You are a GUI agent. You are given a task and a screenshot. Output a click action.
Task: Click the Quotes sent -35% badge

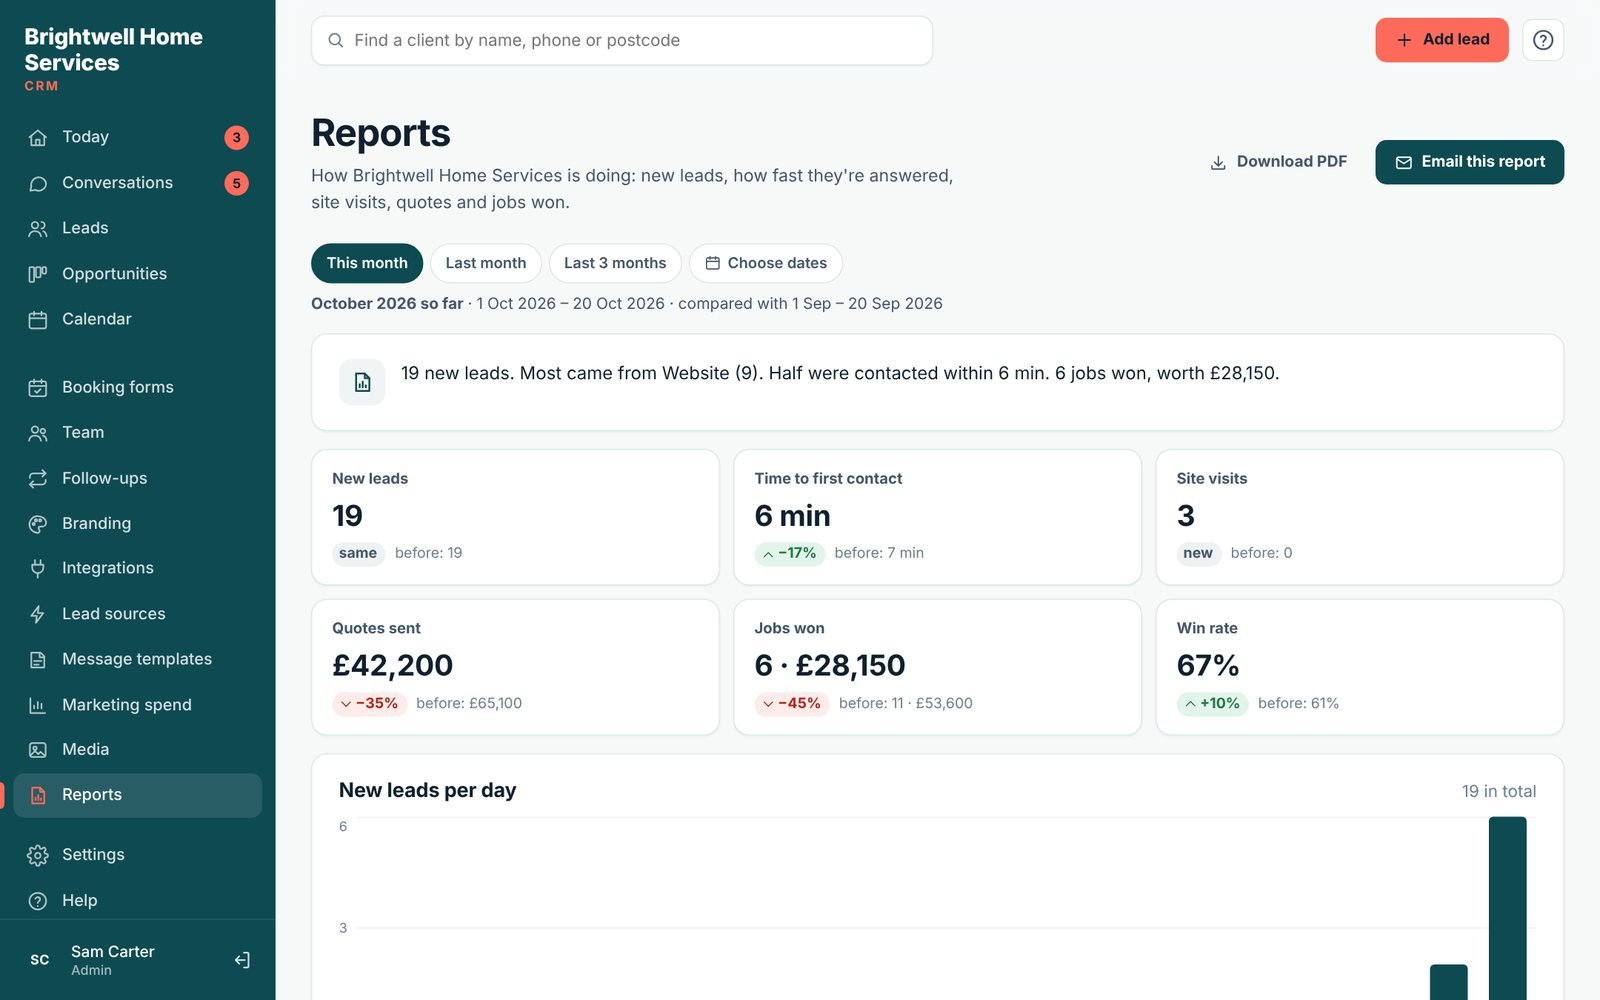click(x=369, y=703)
